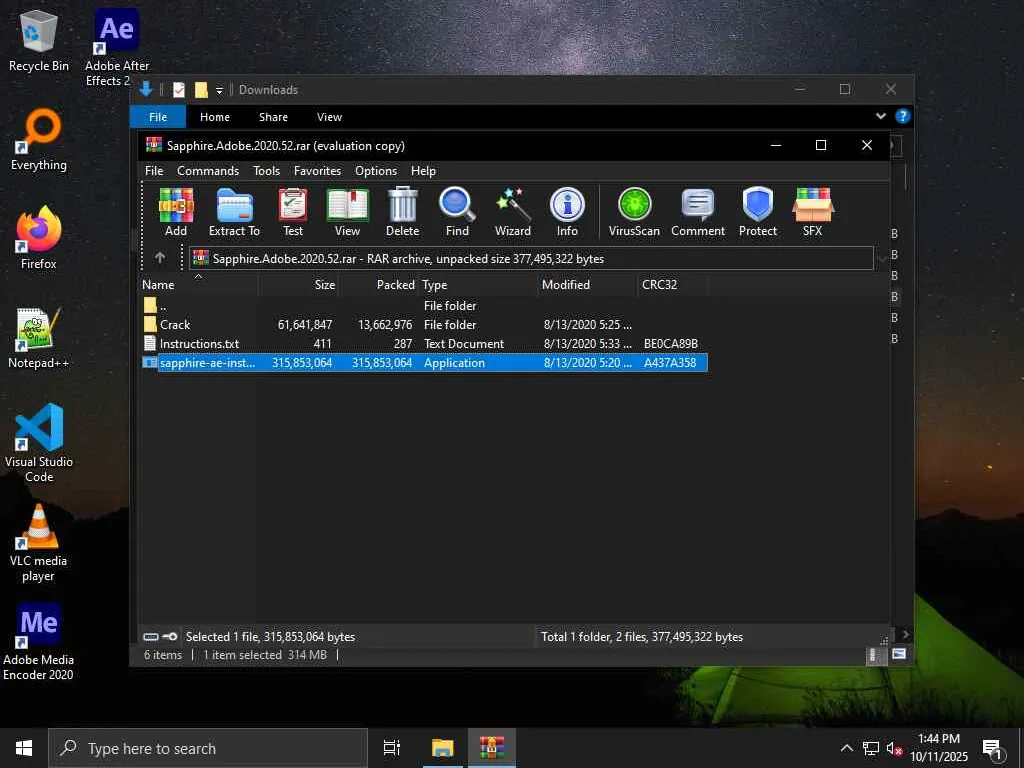Click the drive icon in WinRAR status bar
The image size is (1024, 768).
[151, 637]
